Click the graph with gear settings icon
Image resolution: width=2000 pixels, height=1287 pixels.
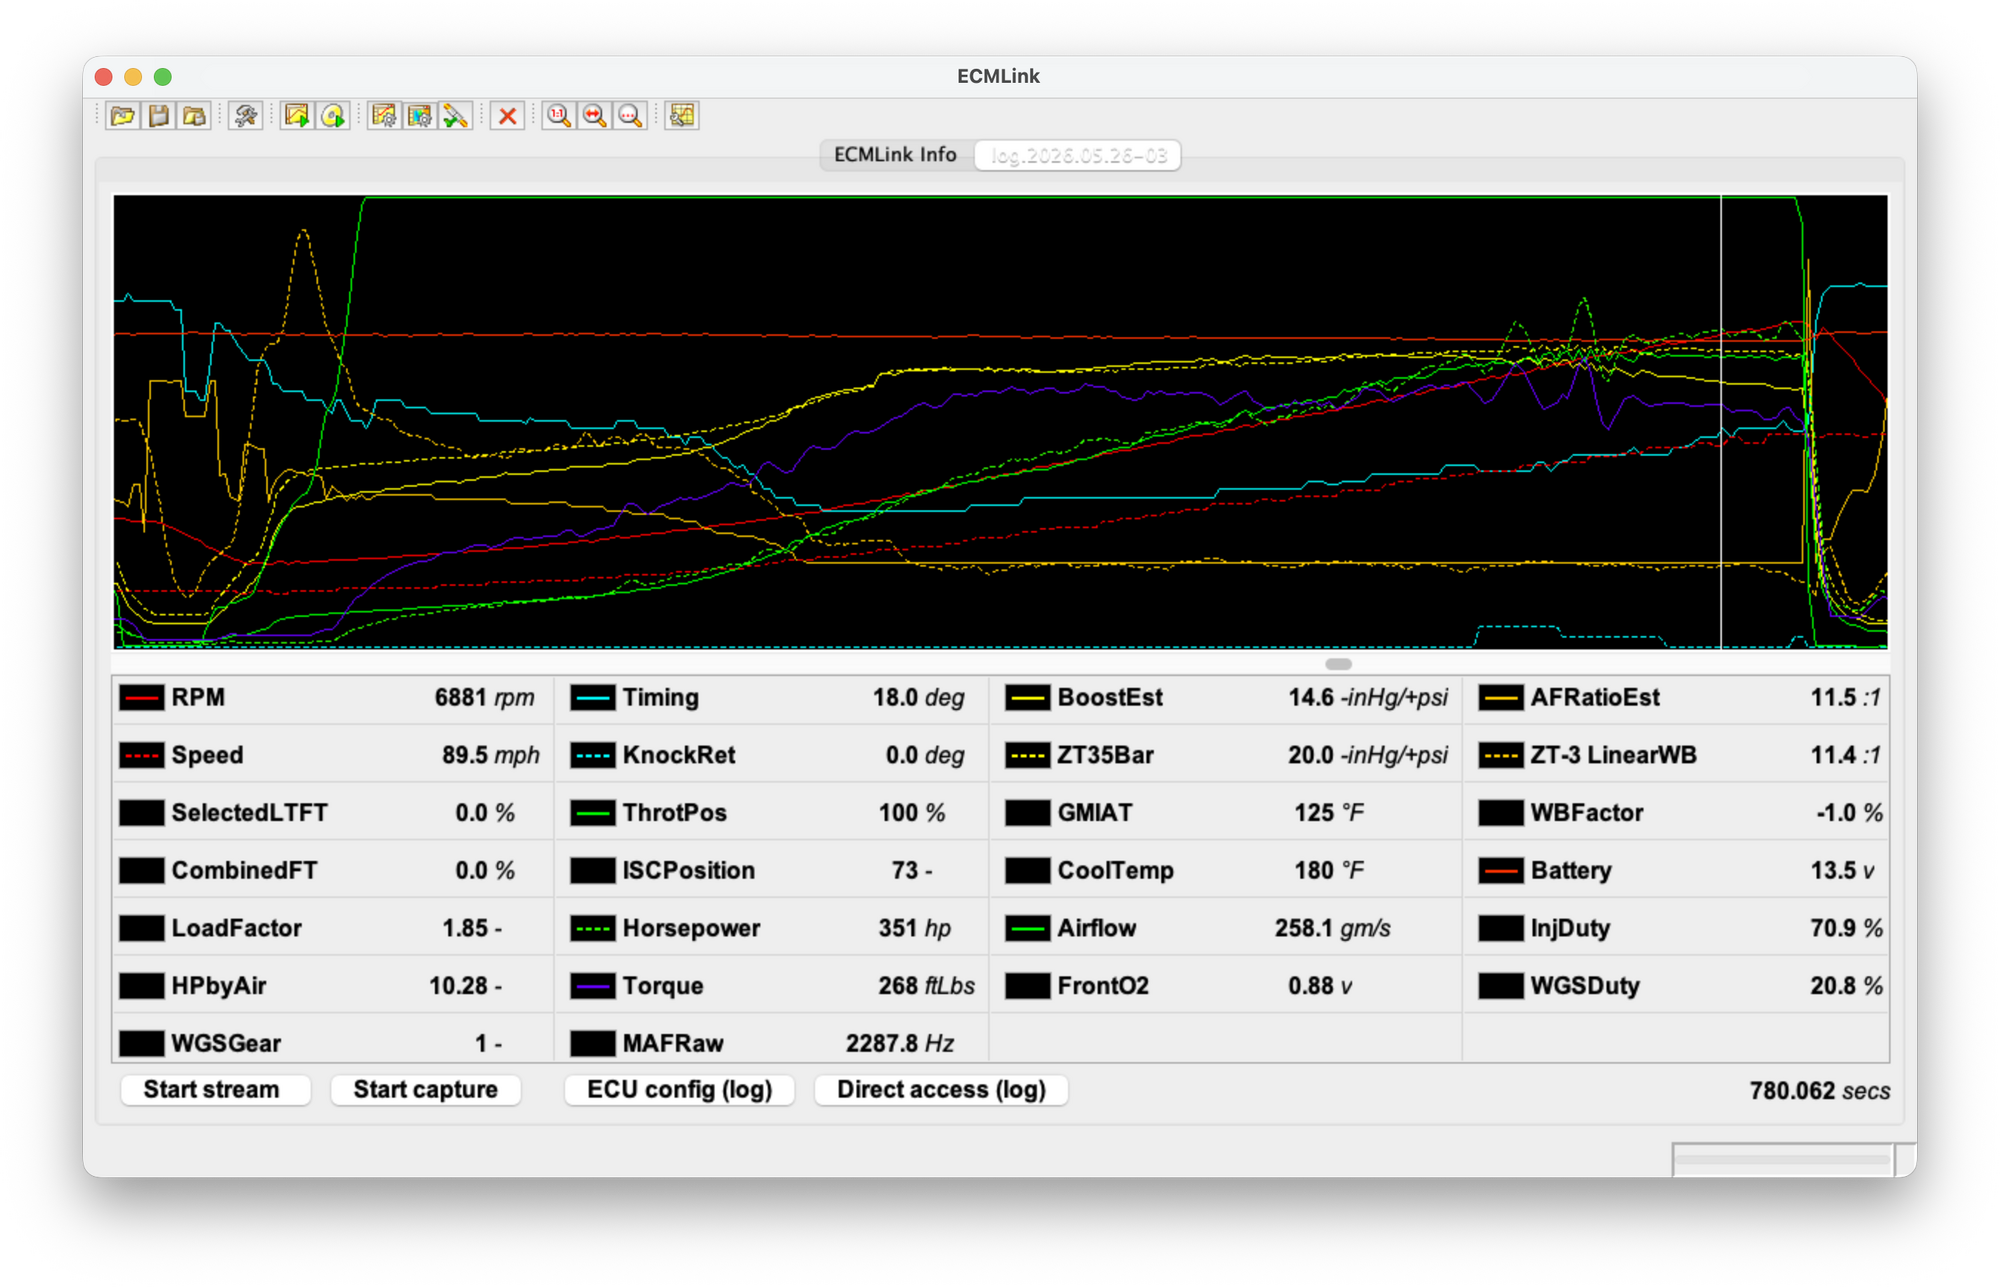tap(383, 116)
